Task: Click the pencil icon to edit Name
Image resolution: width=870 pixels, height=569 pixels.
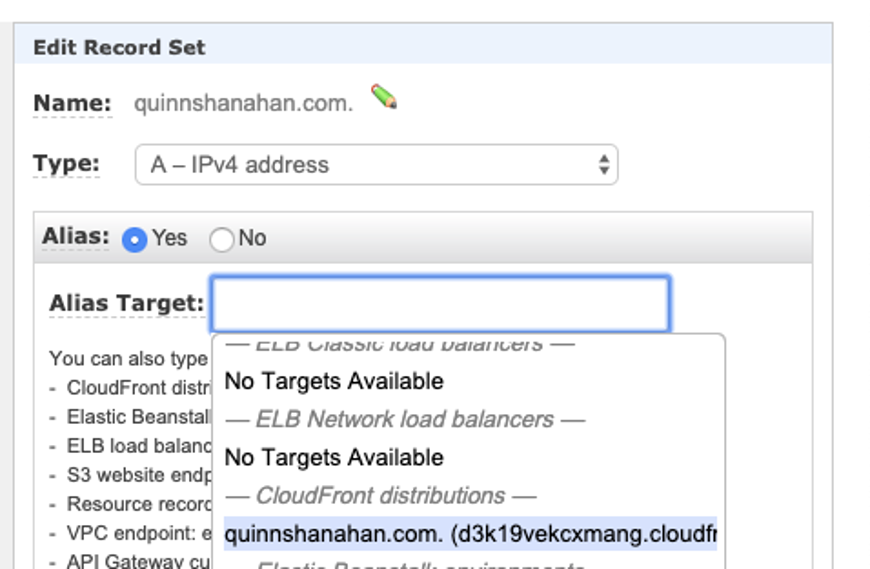Action: 383,98
